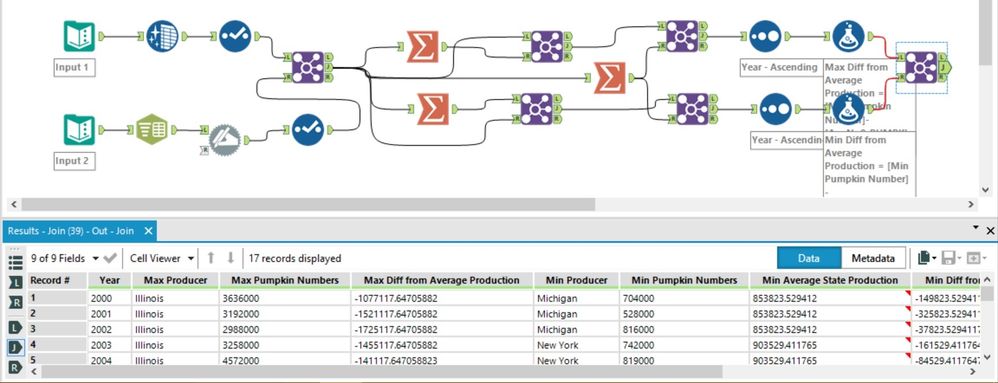Click the top Formula flask tool

(x=848, y=36)
